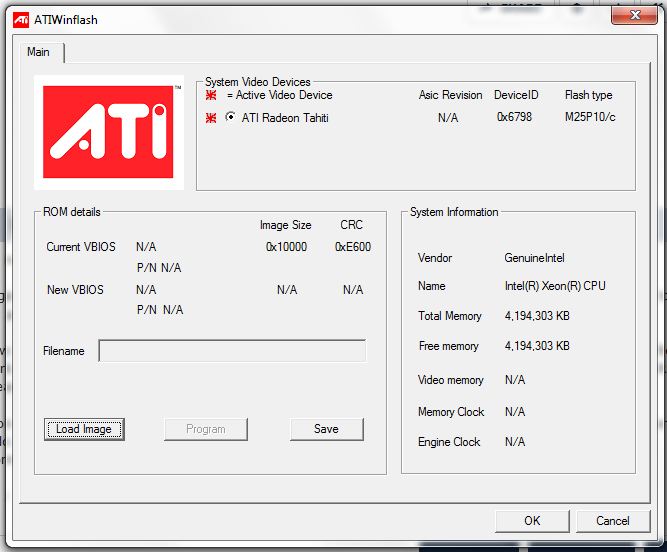Click the Total Memory value 4,194,303 KB
667x552 pixels.
[537, 316]
